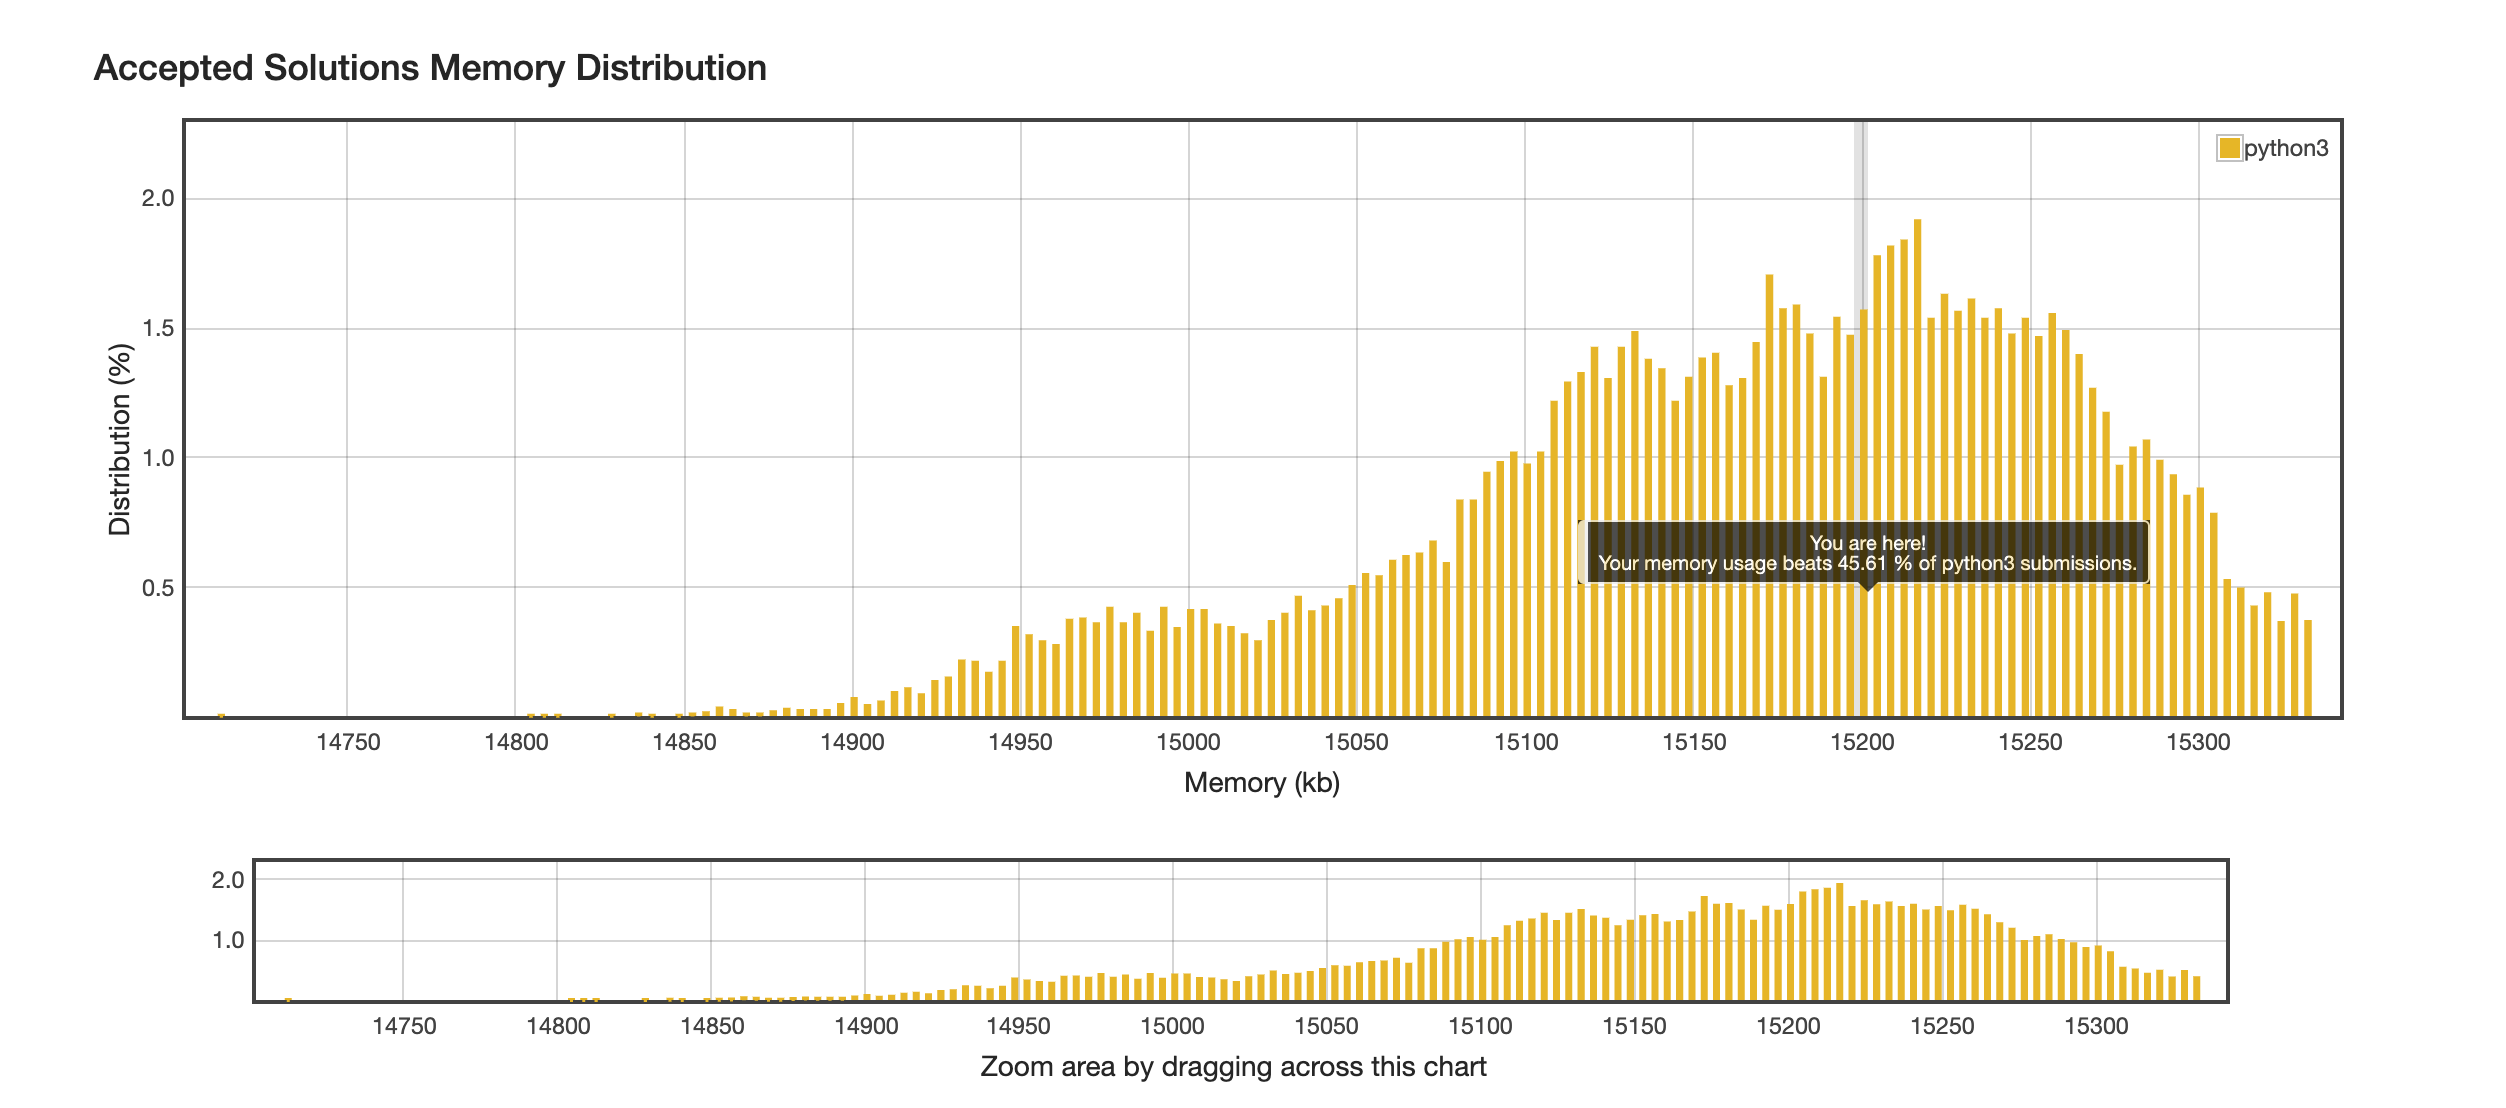Click the 'Memory (kb)' axis title

[1261, 783]
